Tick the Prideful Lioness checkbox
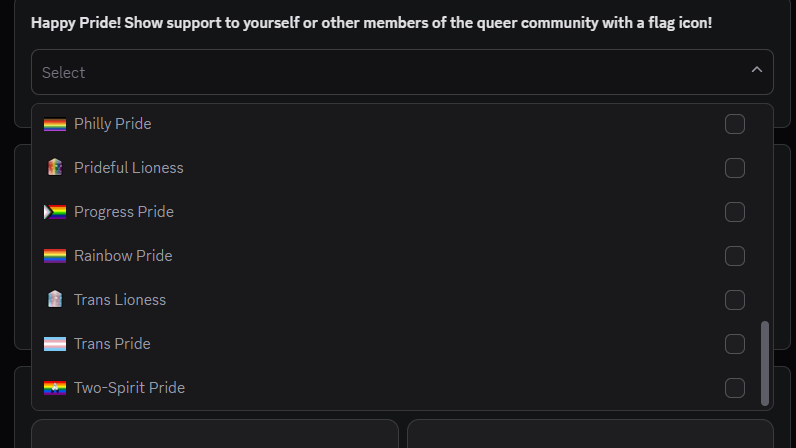796x448 pixels. (735, 168)
